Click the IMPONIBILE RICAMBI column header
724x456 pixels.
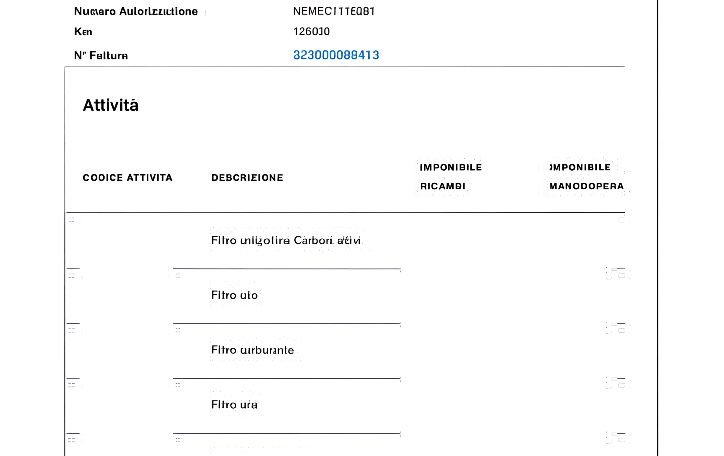pos(450,176)
